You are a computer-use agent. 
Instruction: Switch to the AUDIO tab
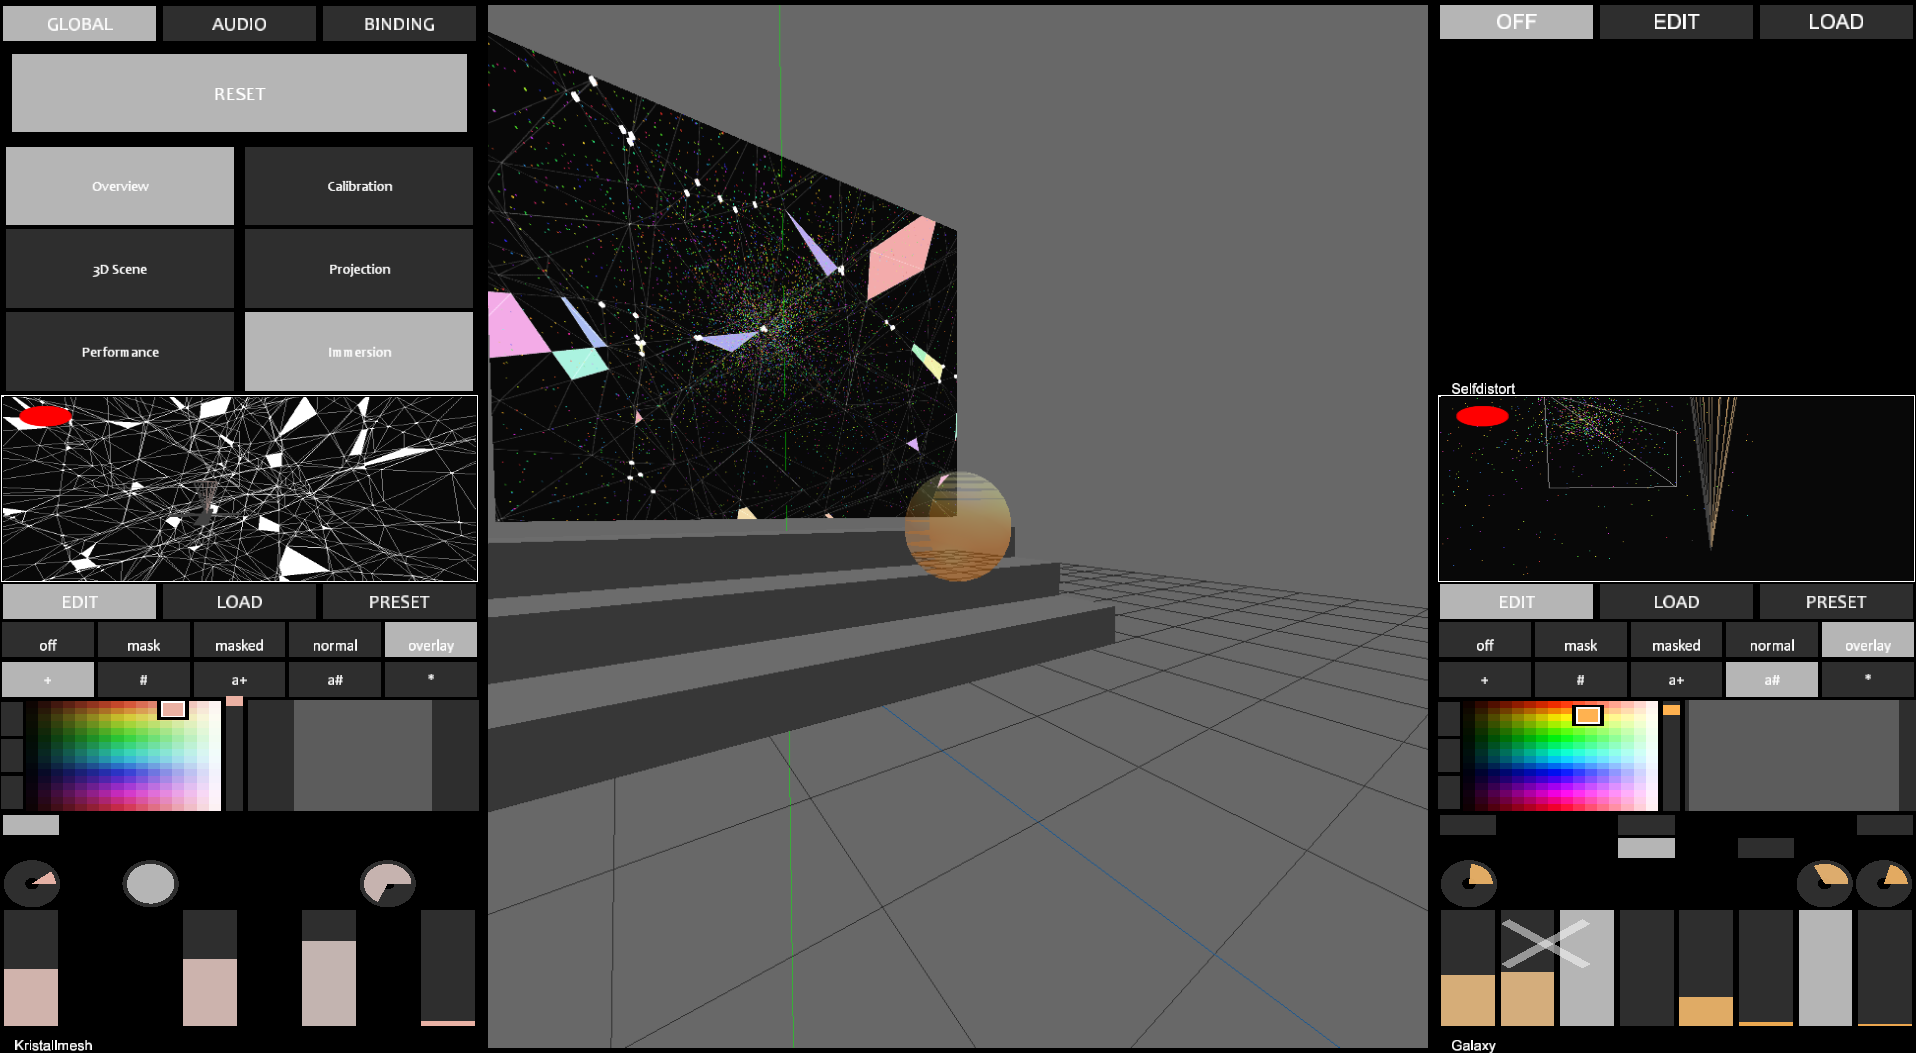pyautogui.click(x=239, y=24)
